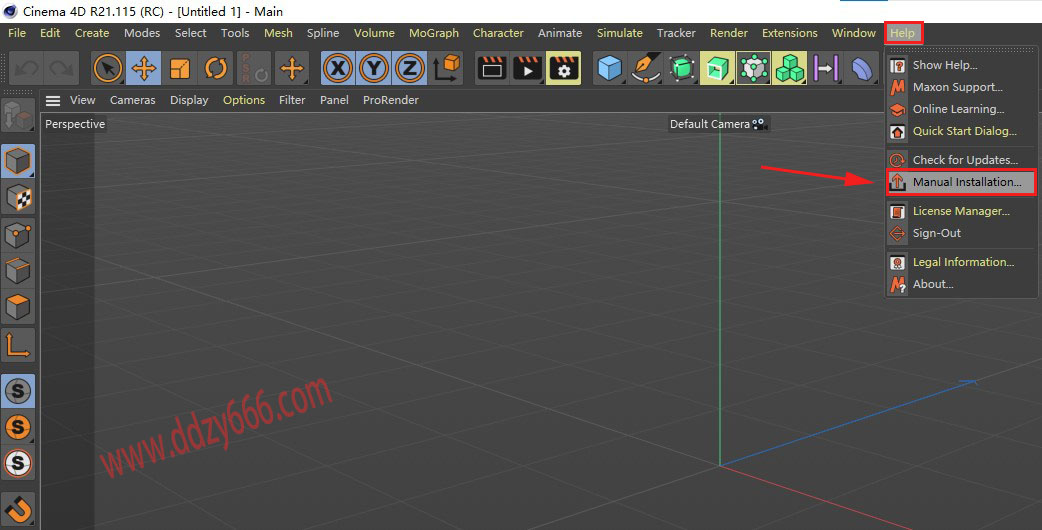Viewport: 1042px width, 530px height.
Task: Open the File menu
Action: pyautogui.click(x=17, y=33)
